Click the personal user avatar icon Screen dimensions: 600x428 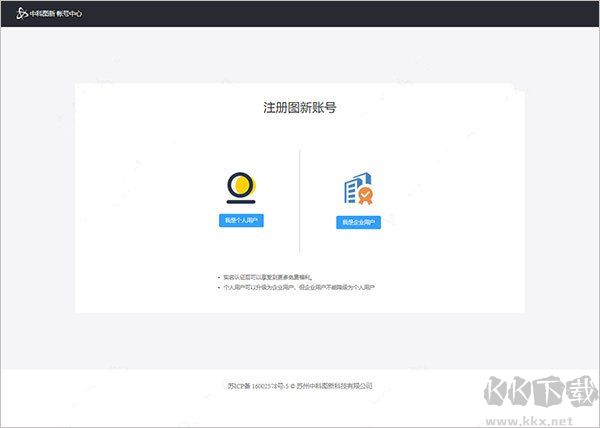tap(241, 188)
